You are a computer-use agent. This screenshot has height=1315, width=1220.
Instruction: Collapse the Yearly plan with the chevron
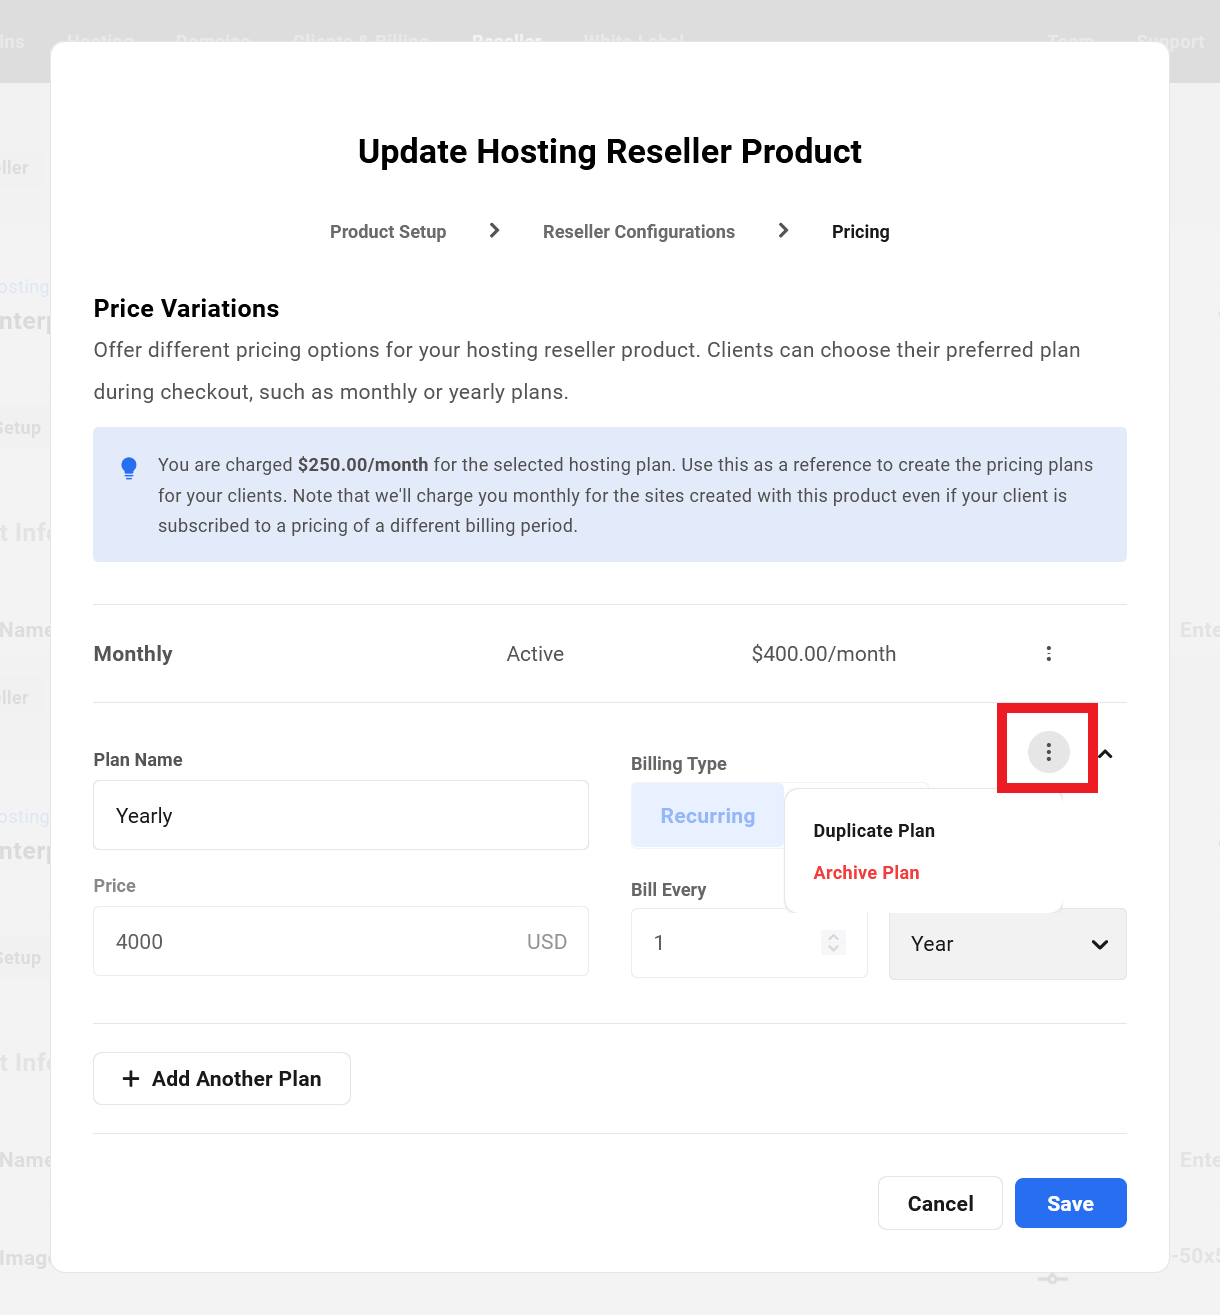point(1105,753)
